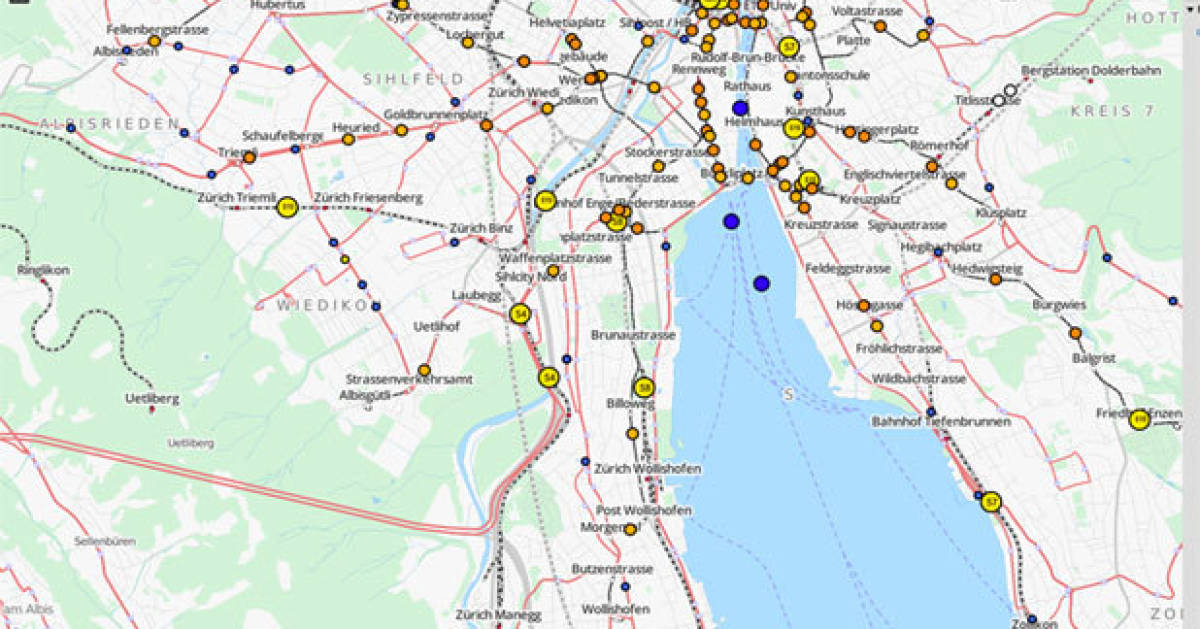Select the orange stop marker at Kunsthaus

pyautogui.click(x=810, y=132)
